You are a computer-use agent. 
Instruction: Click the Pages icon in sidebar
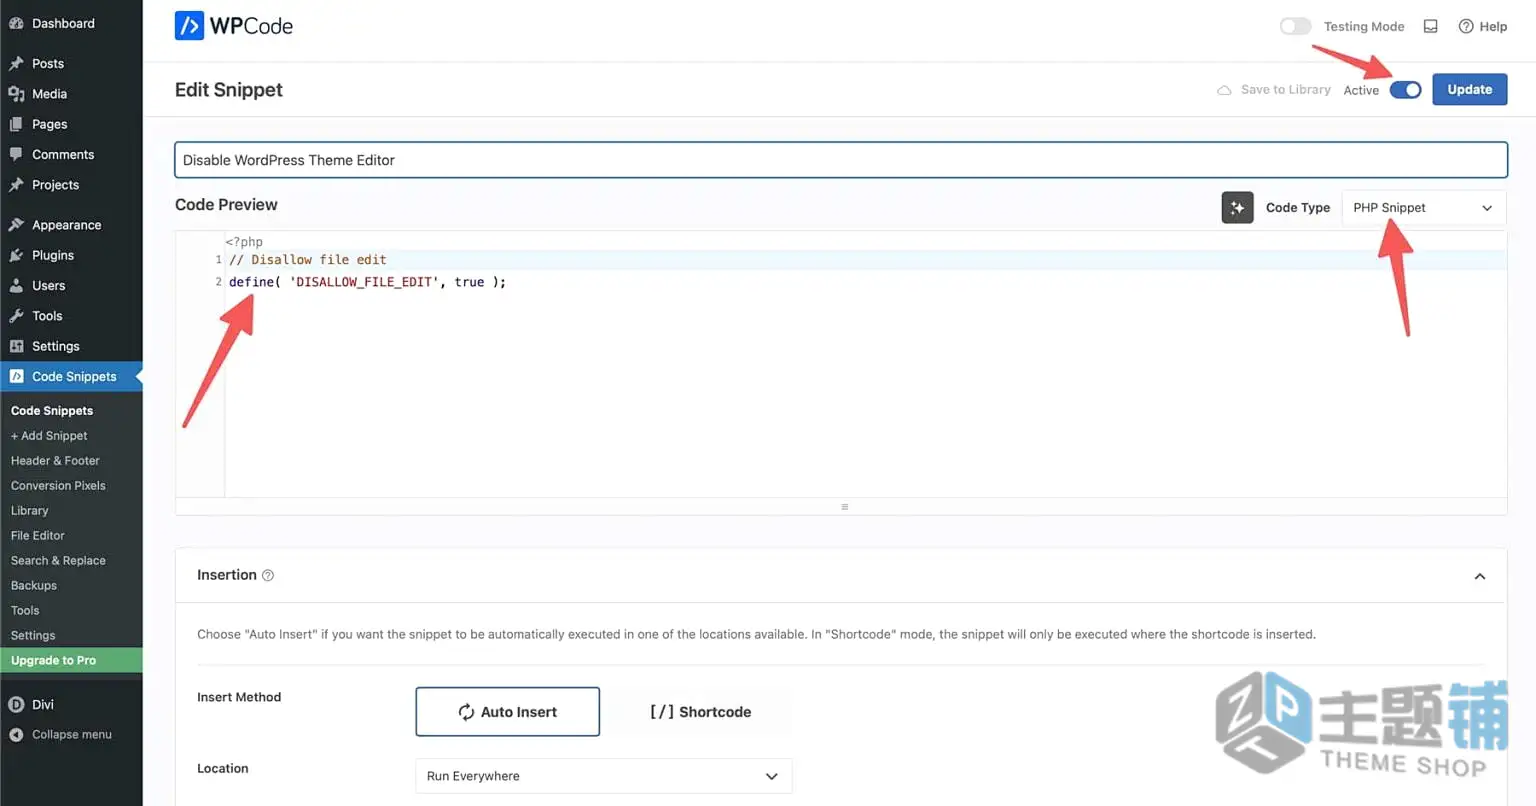pos(16,124)
